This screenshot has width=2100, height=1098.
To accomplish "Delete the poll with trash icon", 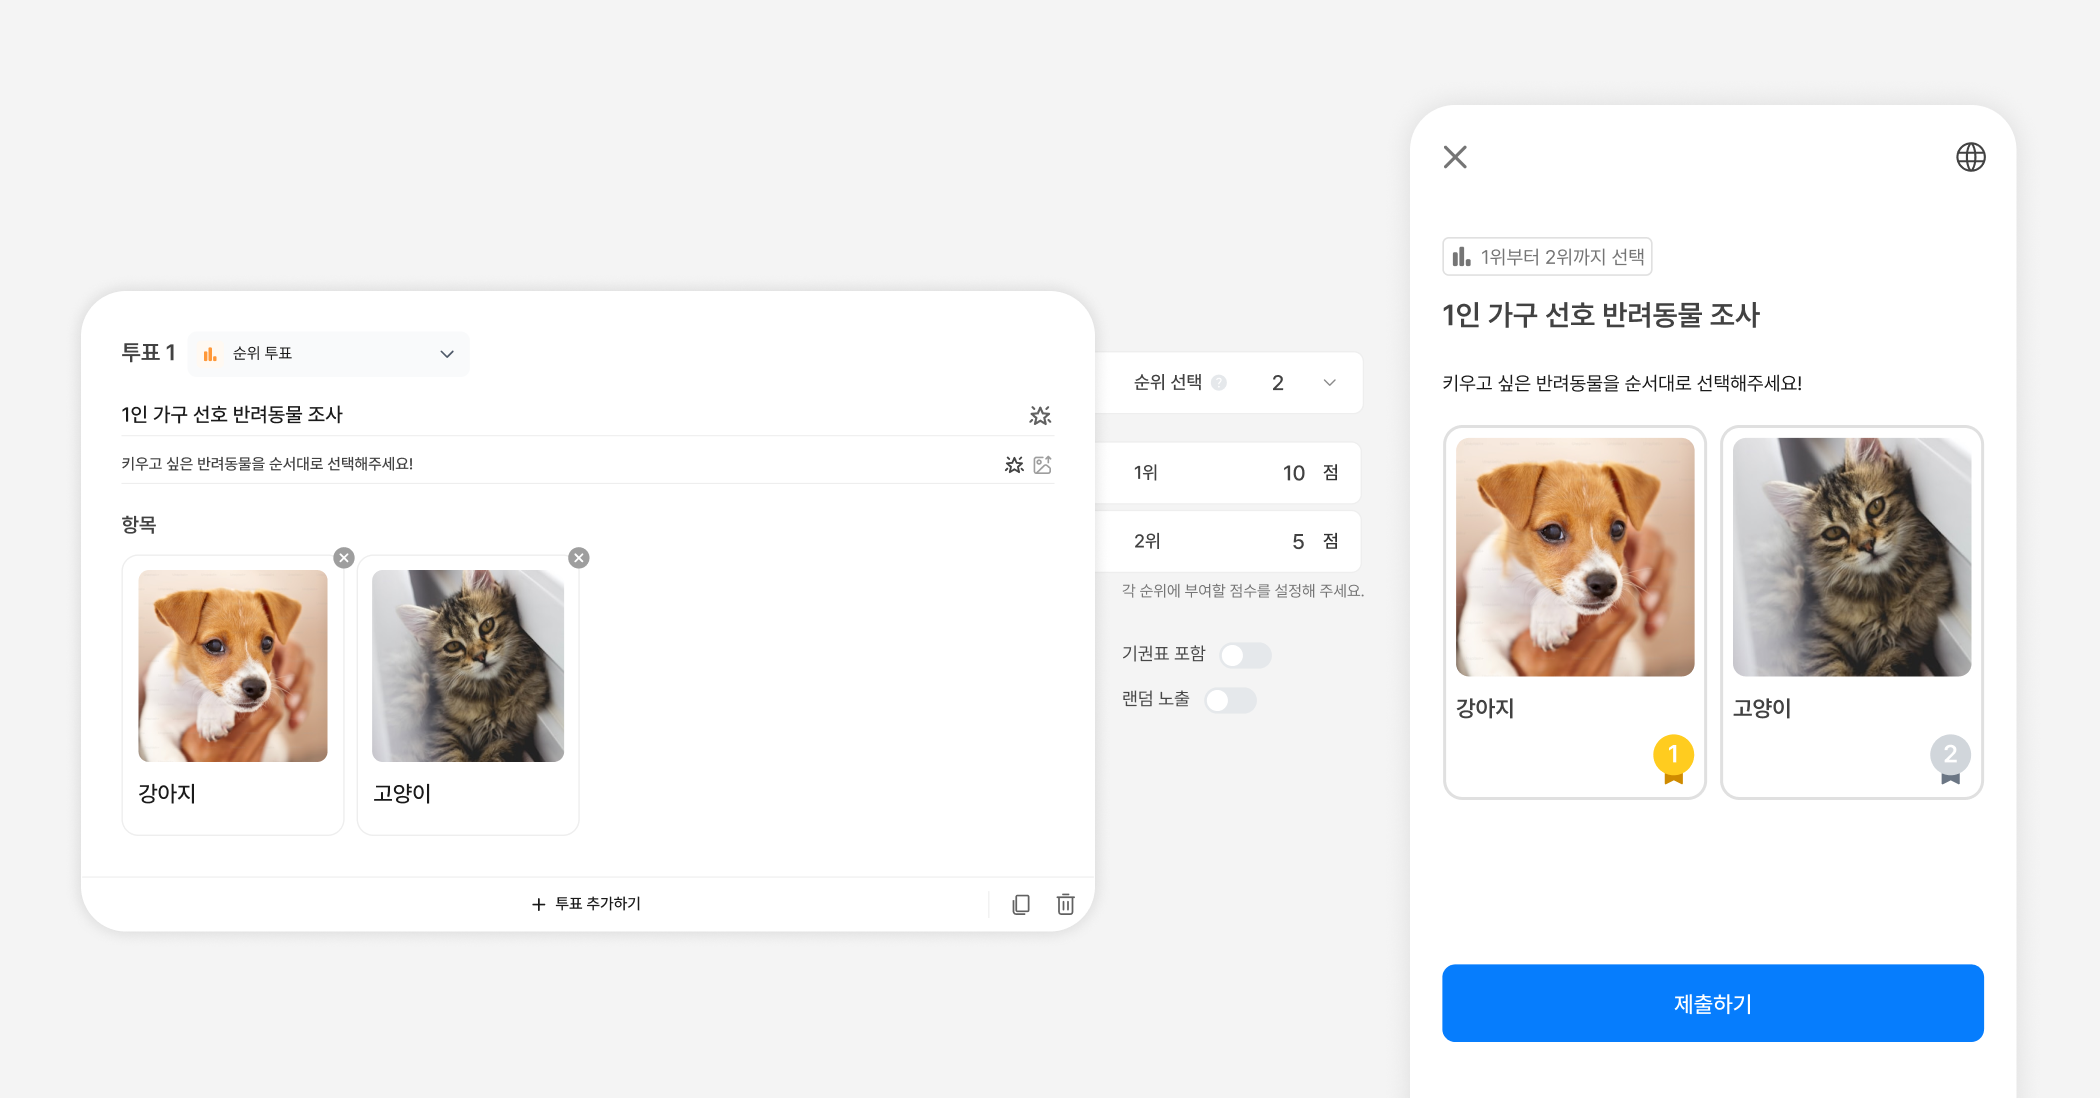I will pos(1065,904).
